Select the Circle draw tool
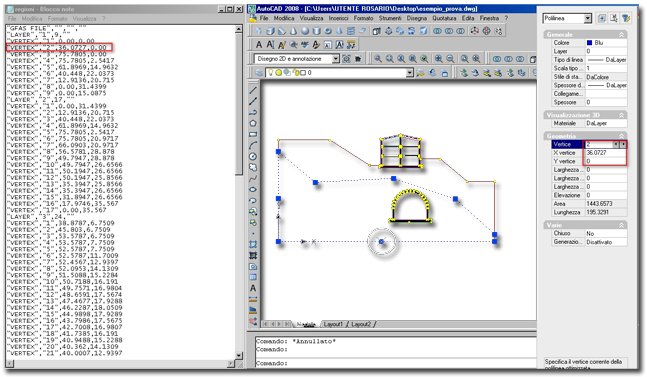The height and width of the screenshot is (377, 647). point(253,156)
